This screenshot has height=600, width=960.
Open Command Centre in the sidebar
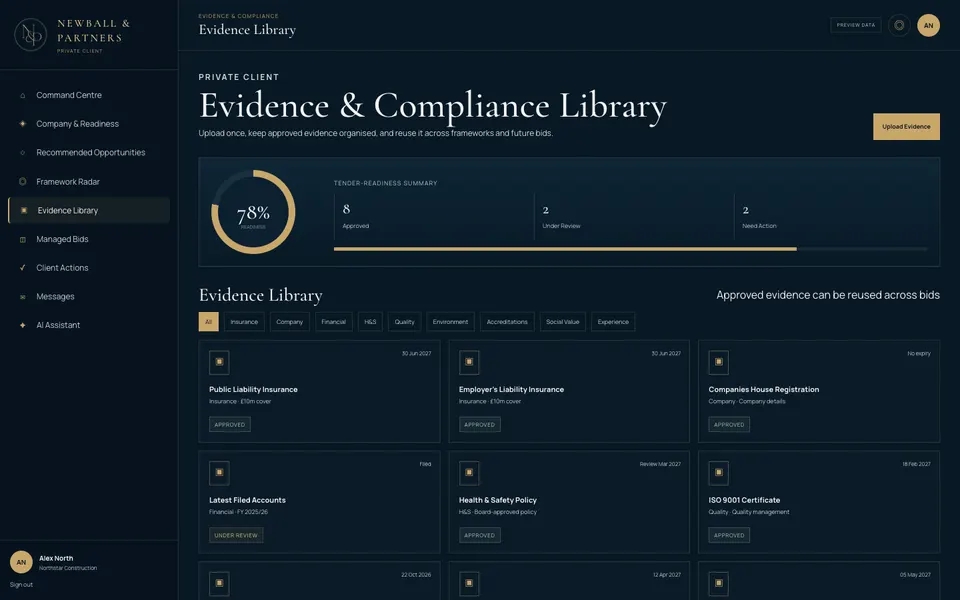[89, 96]
